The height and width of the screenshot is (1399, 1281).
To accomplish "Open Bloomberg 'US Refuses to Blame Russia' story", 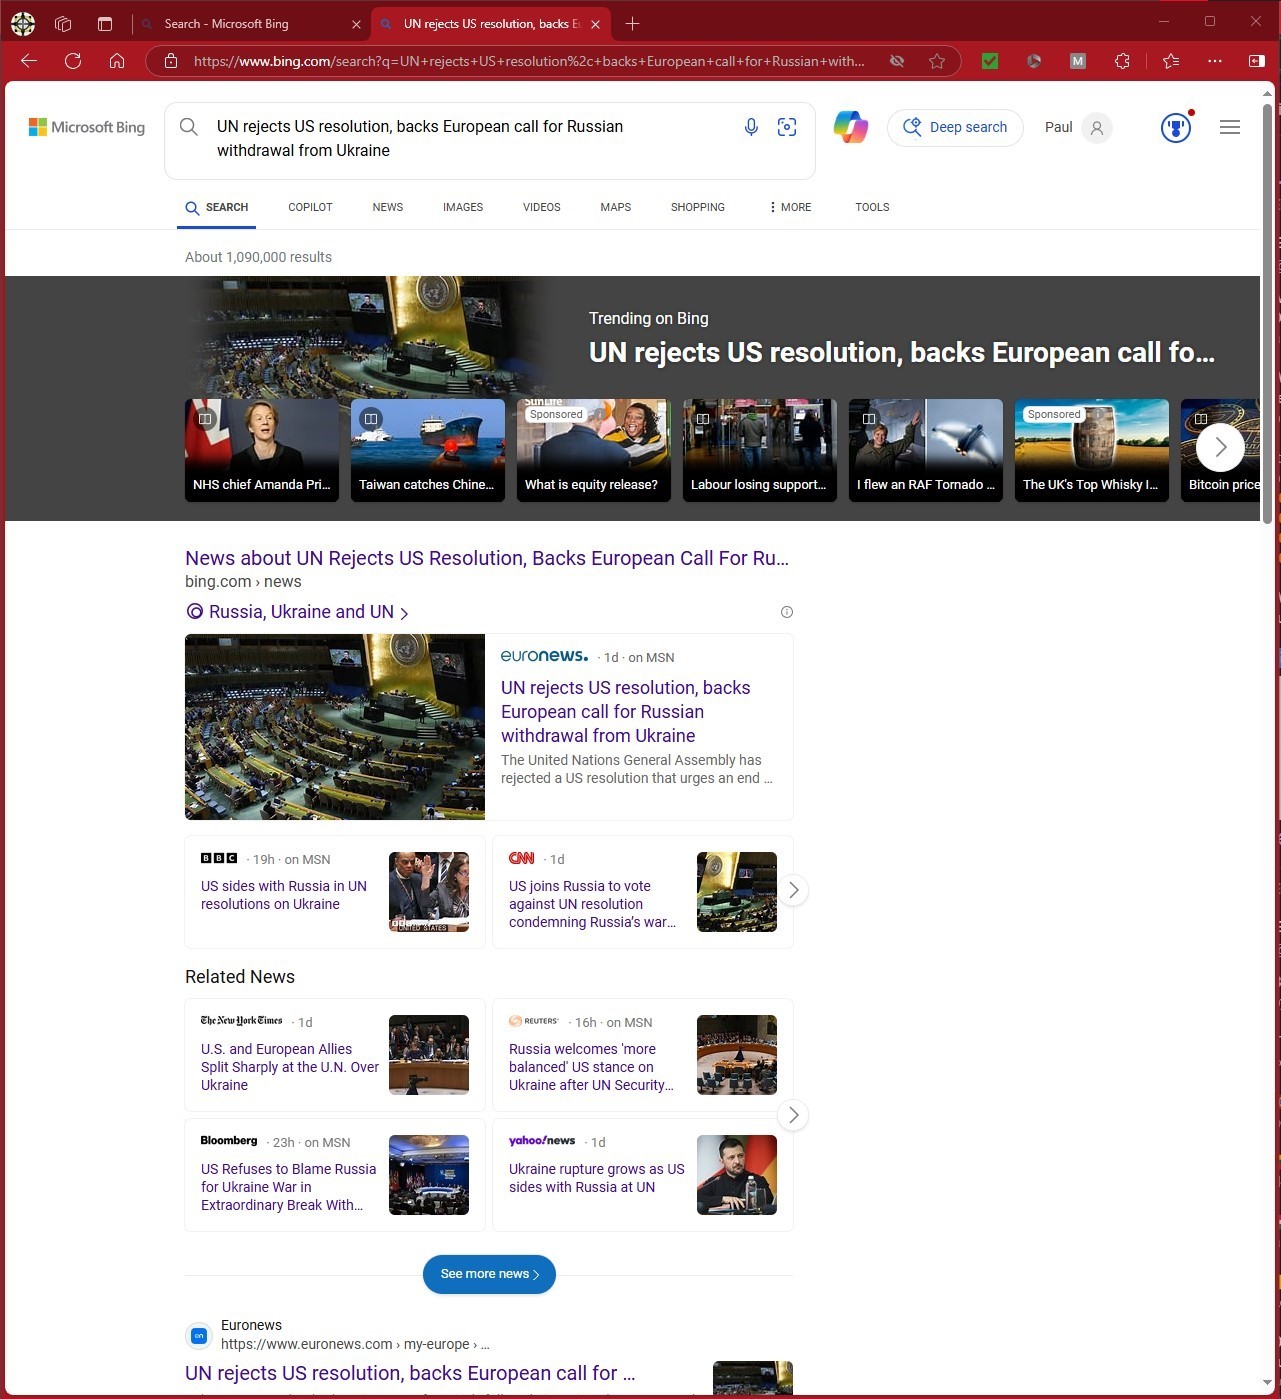I will (288, 1187).
